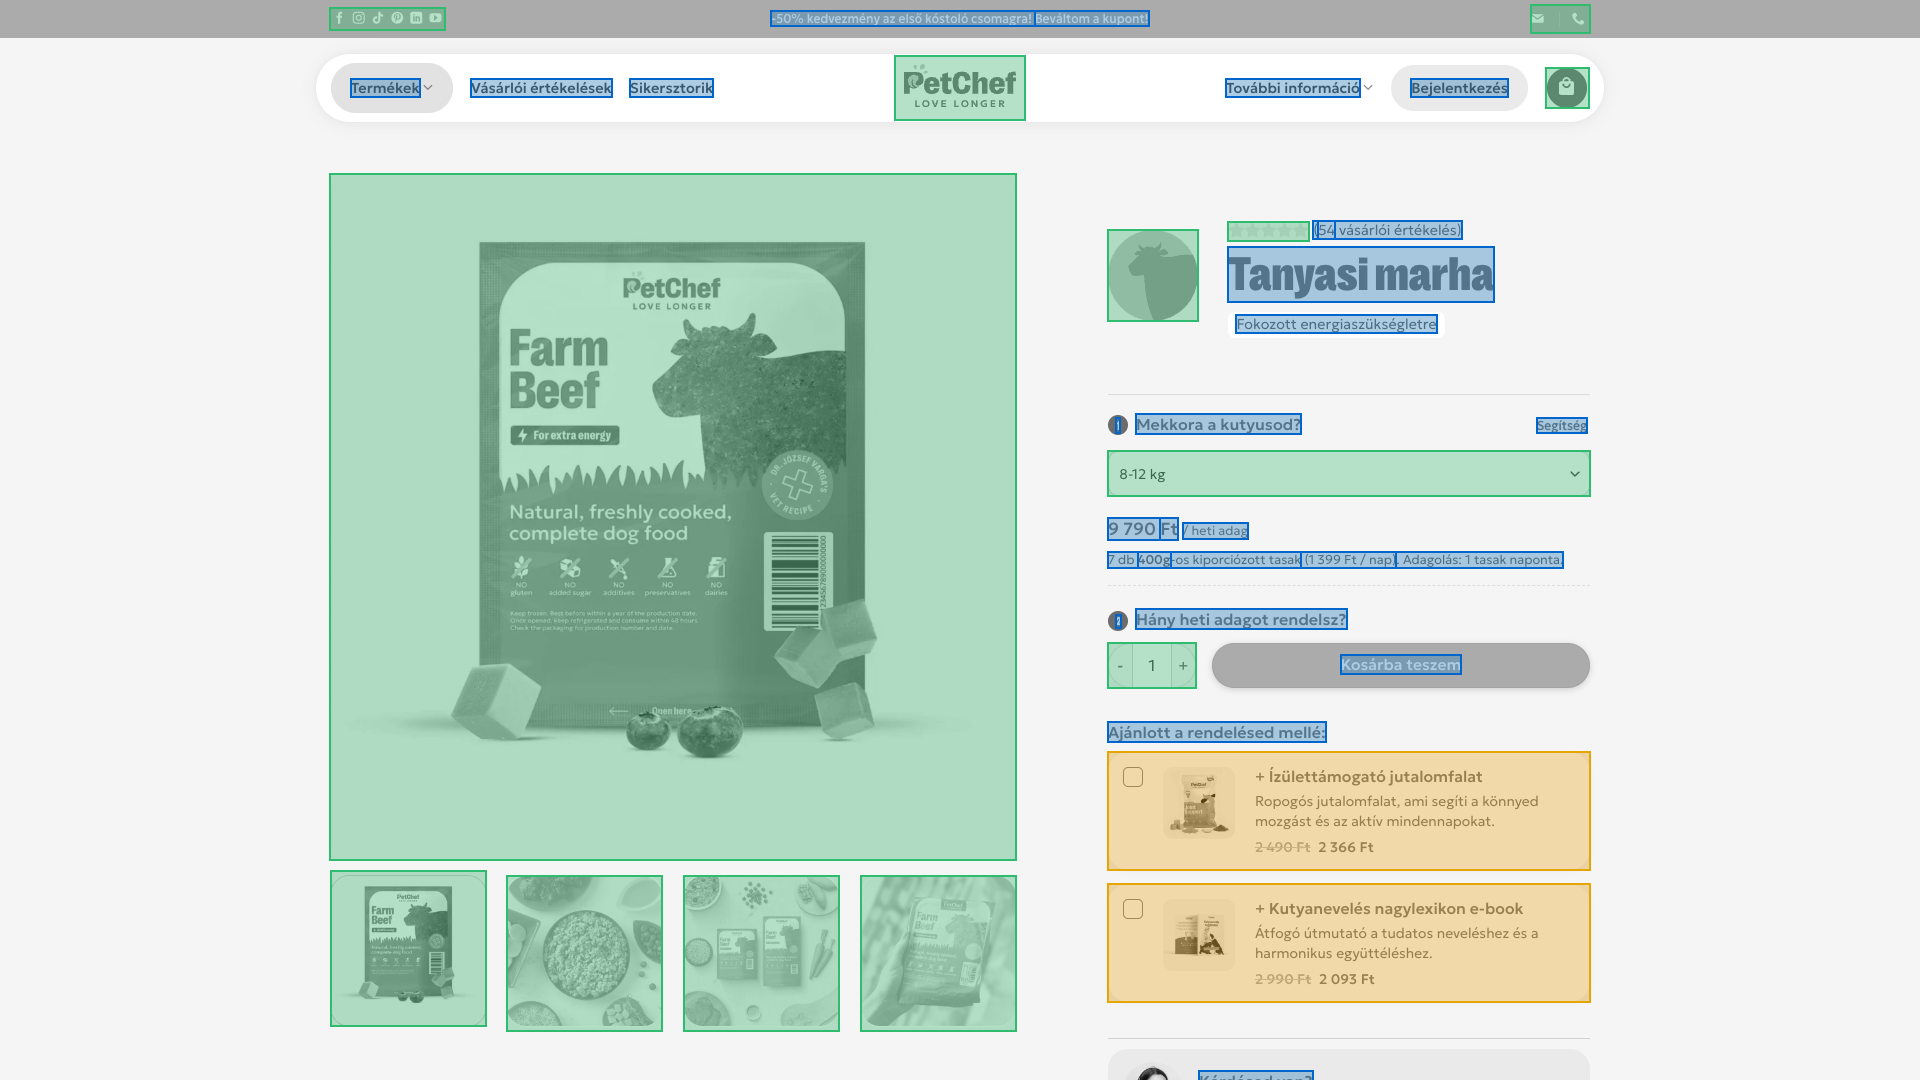Open the dog size dropdown showing 8-12 kg
The height and width of the screenshot is (1080, 1920).
click(1349, 474)
